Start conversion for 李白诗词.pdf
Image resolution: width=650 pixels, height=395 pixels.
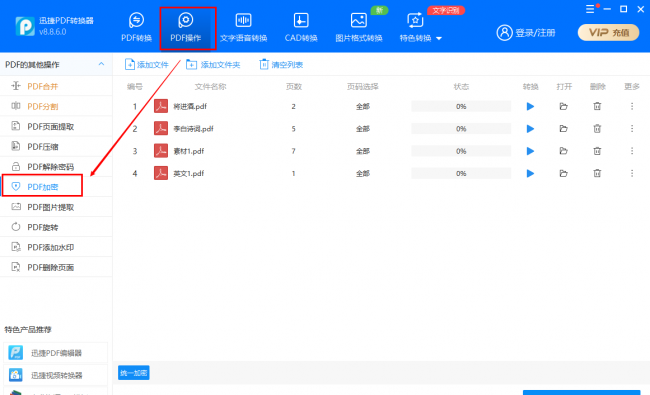click(x=530, y=129)
